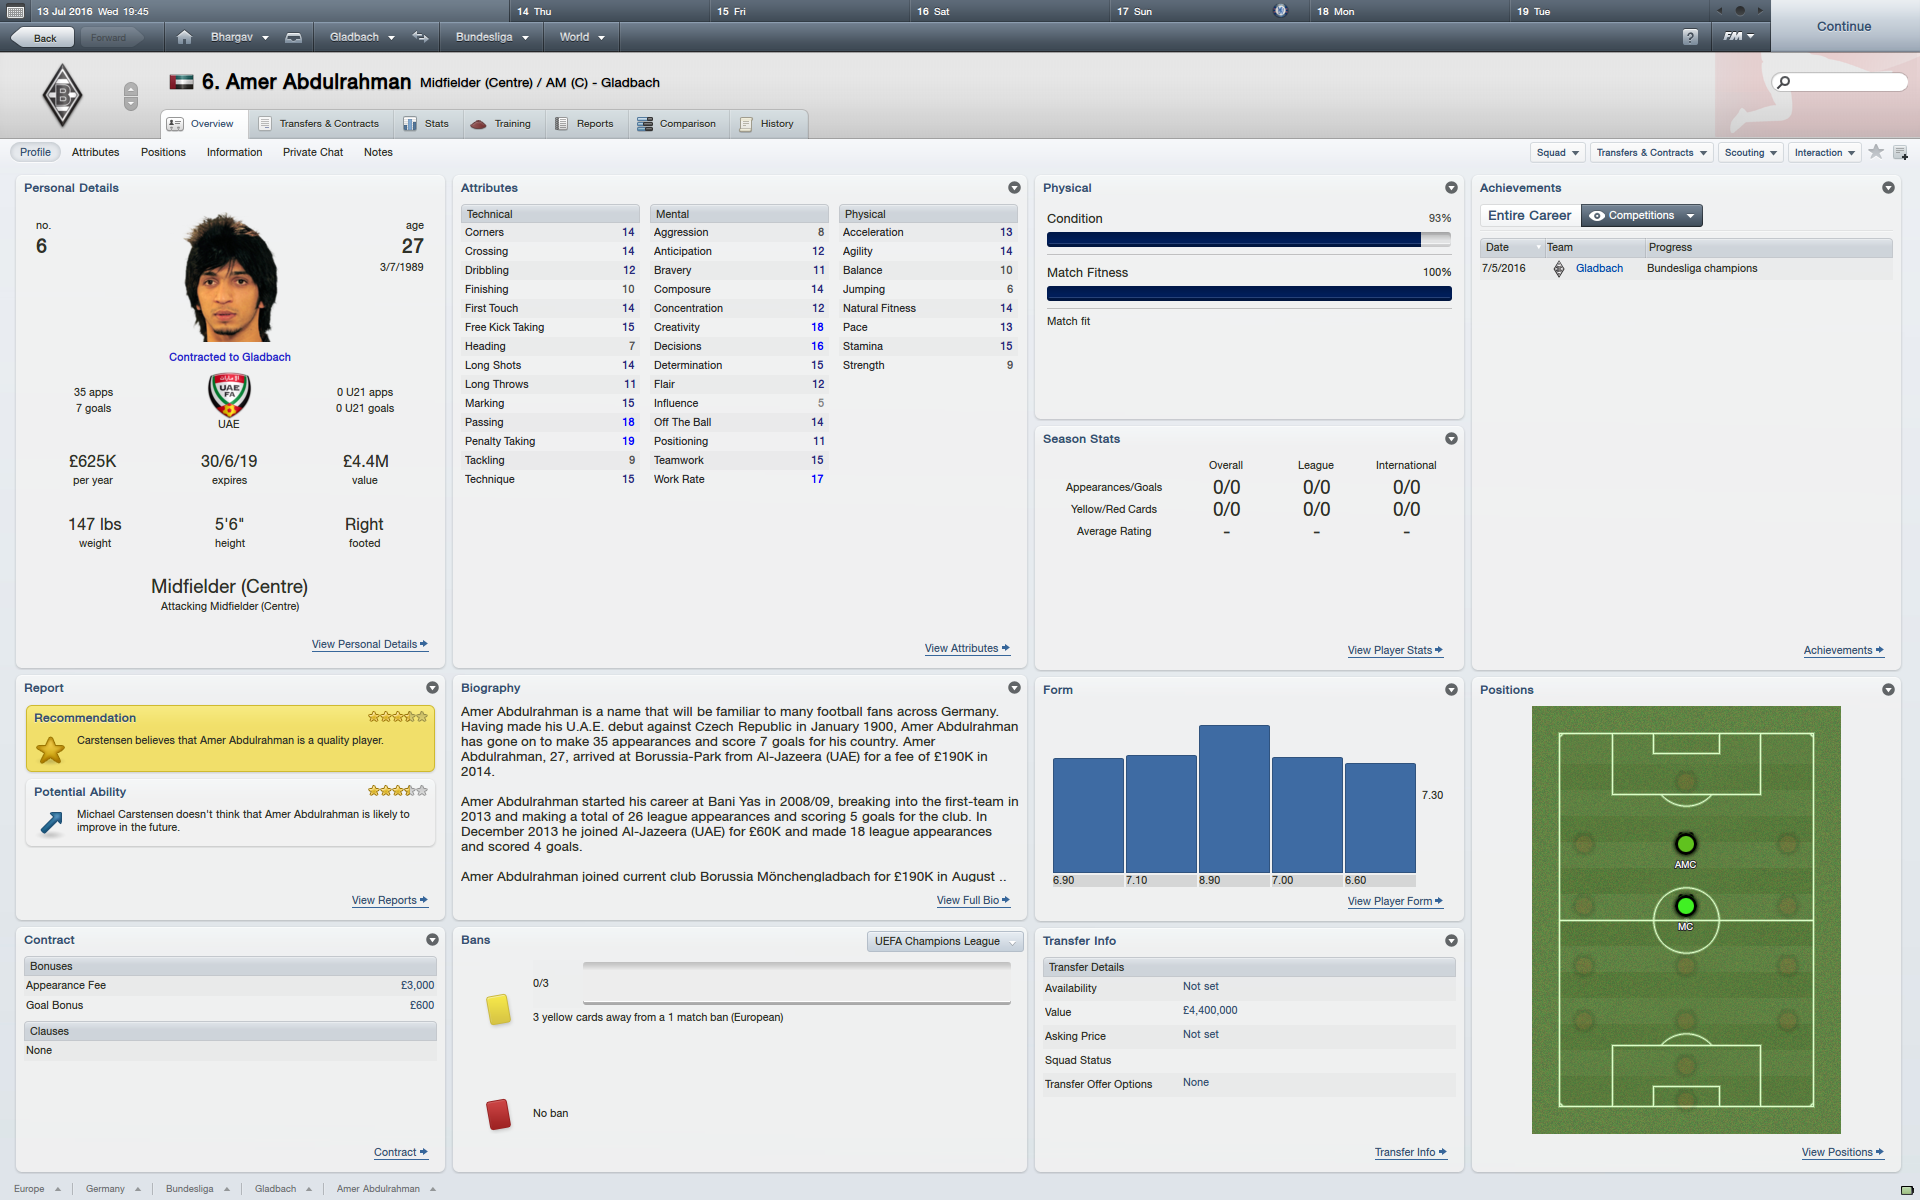Click the UAE national team crest
The image size is (1920, 1200).
pyautogui.click(x=229, y=394)
